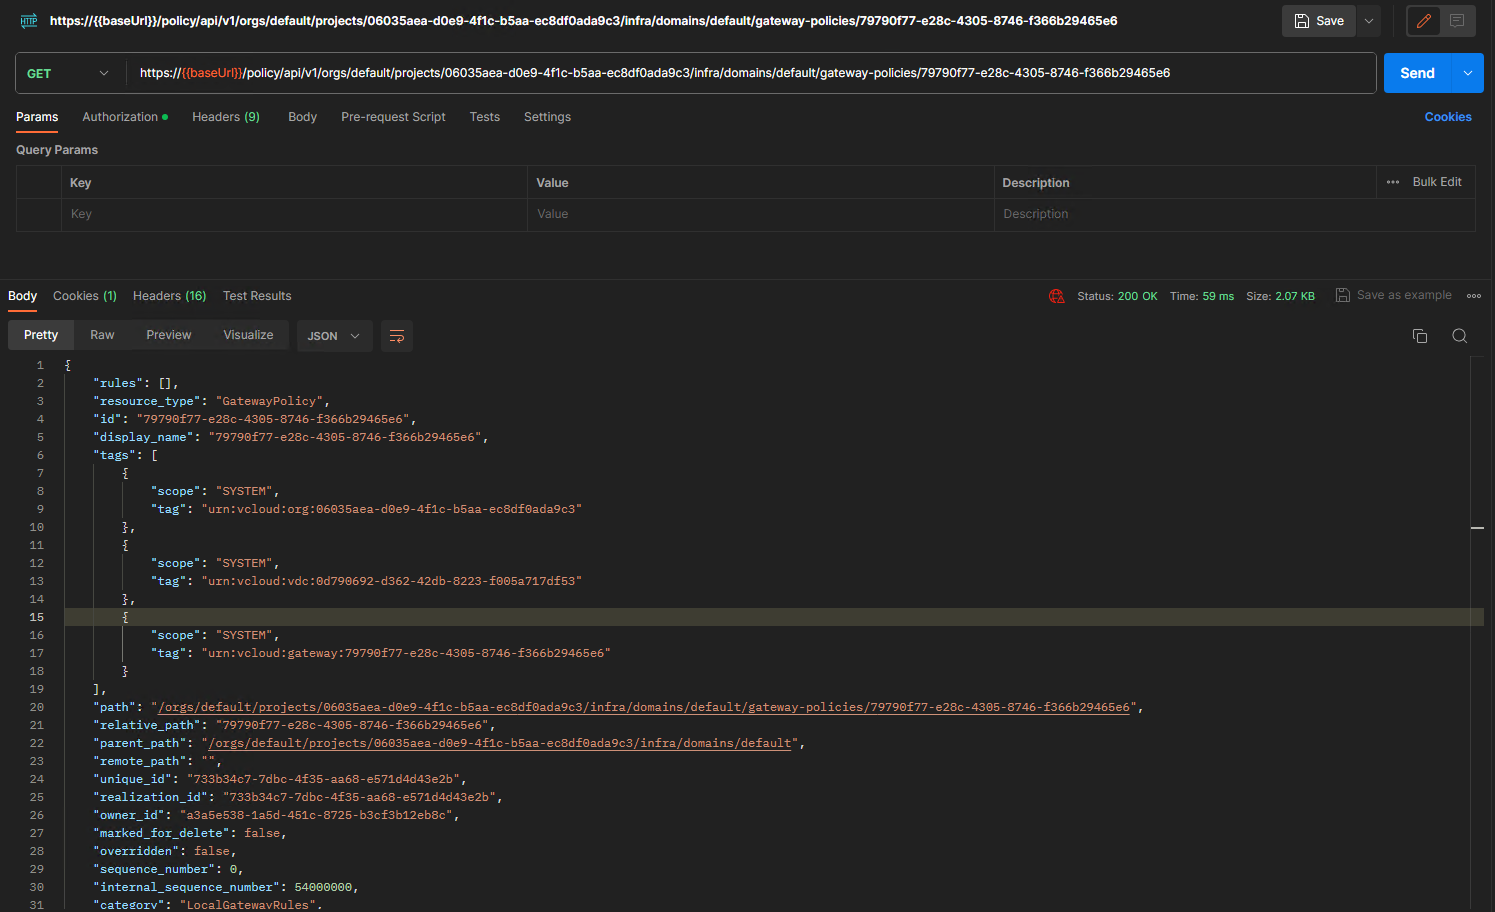The height and width of the screenshot is (912, 1495).
Task: Open the Cookies link
Action: tap(1447, 117)
